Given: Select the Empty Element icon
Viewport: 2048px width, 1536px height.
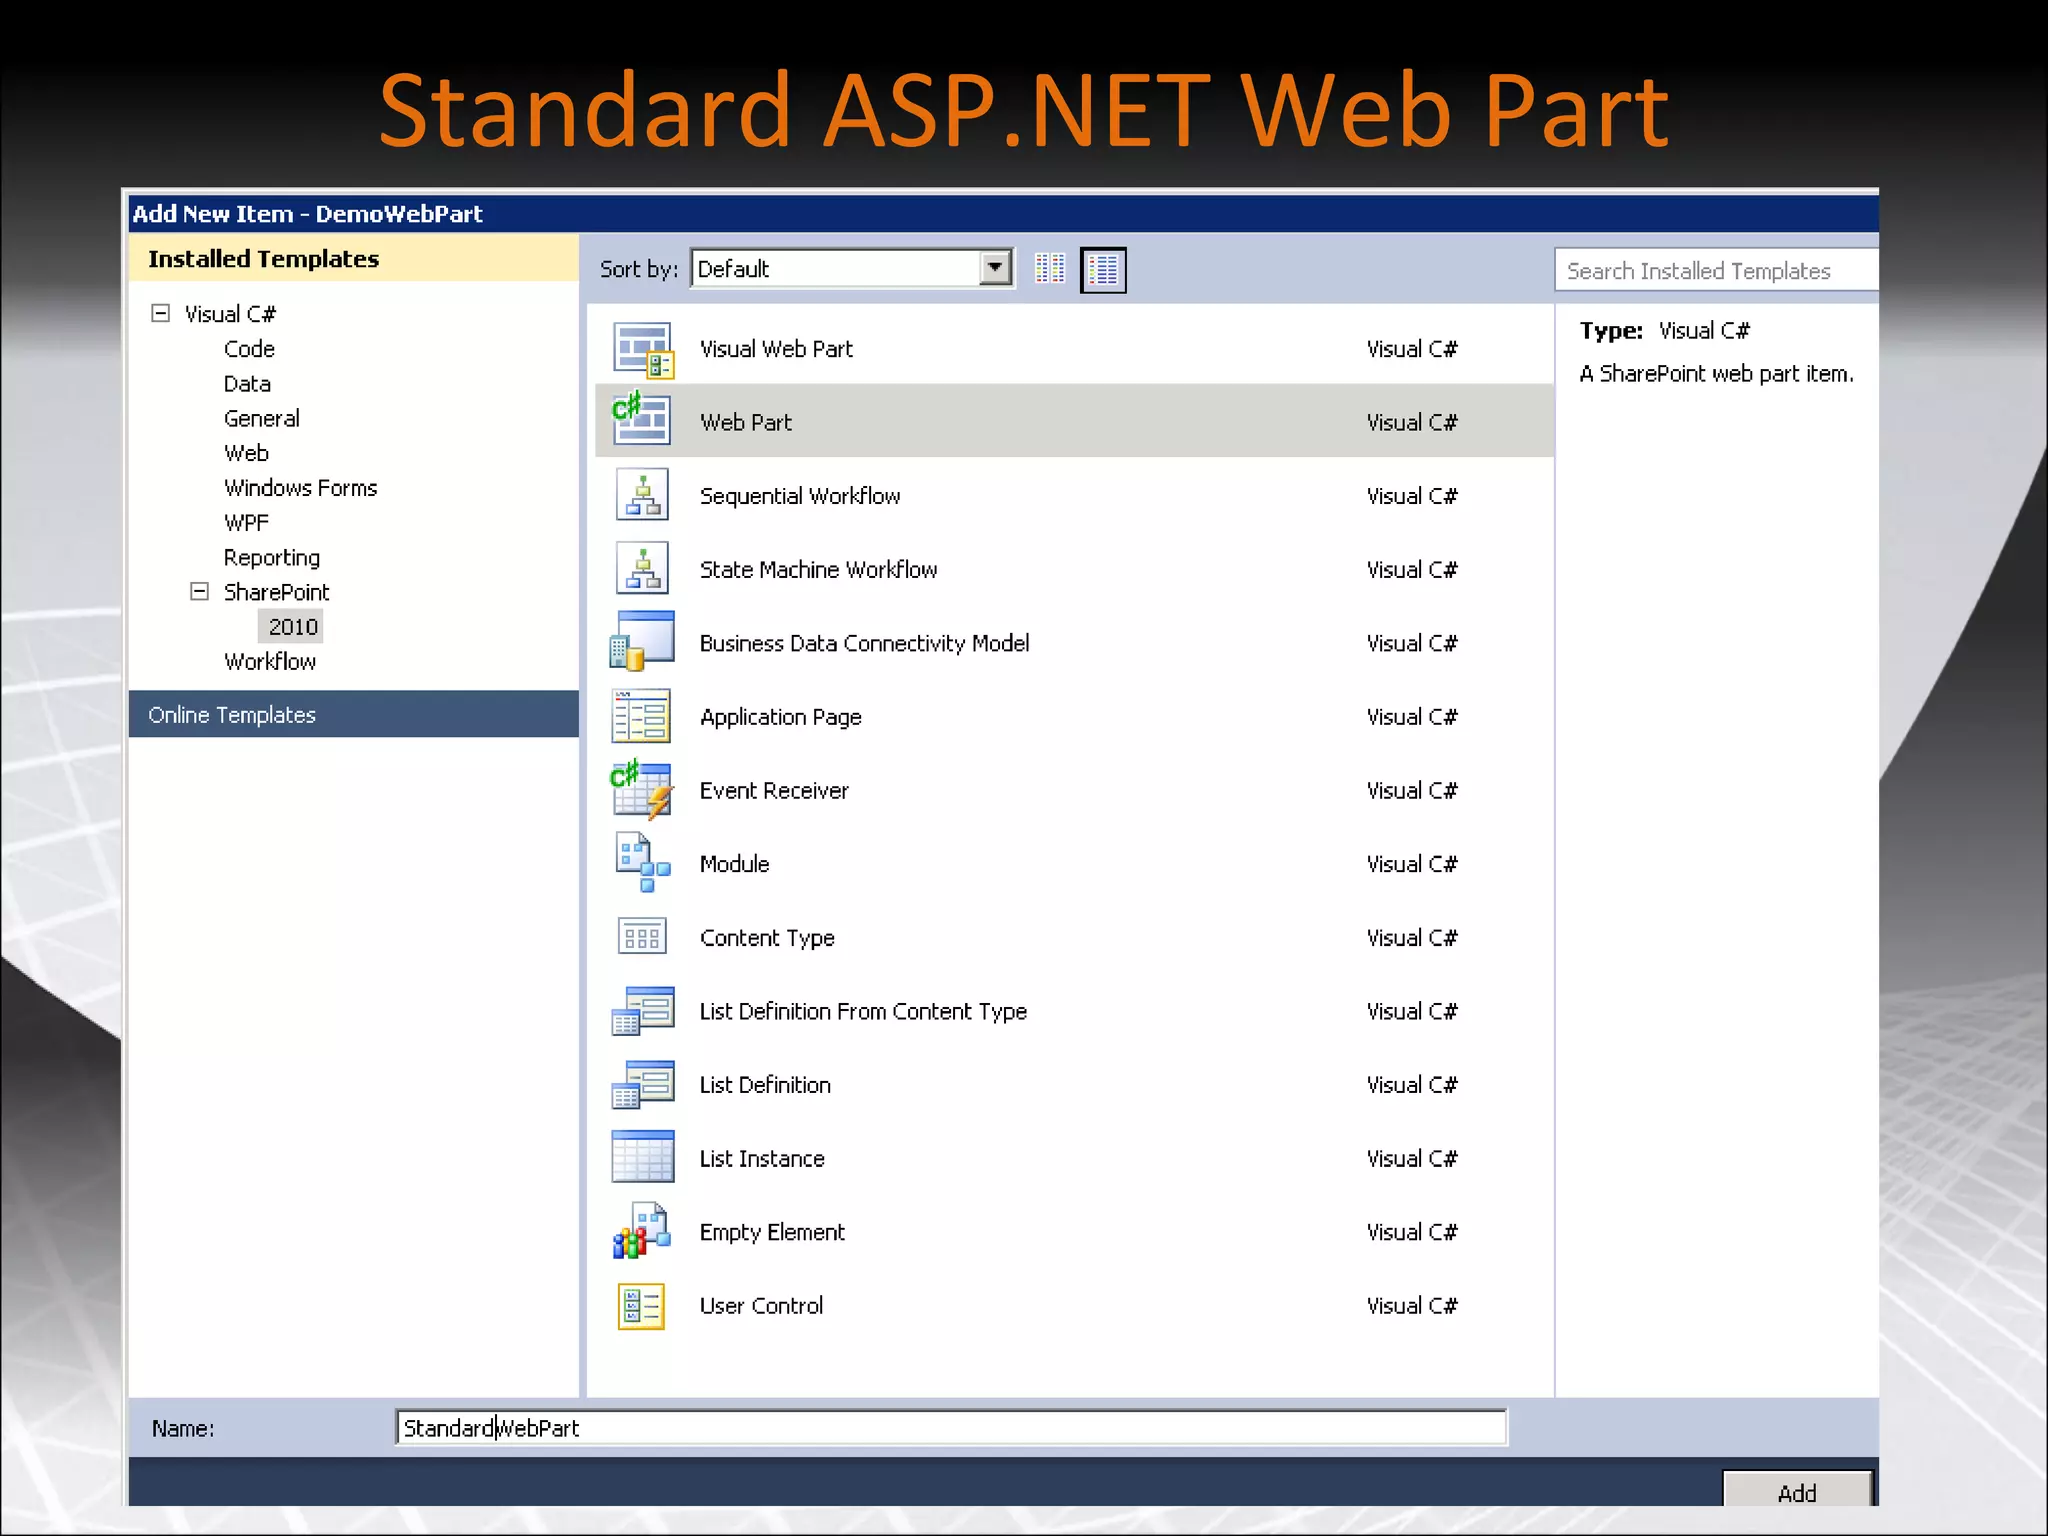Looking at the screenshot, I should pyautogui.click(x=641, y=1230).
